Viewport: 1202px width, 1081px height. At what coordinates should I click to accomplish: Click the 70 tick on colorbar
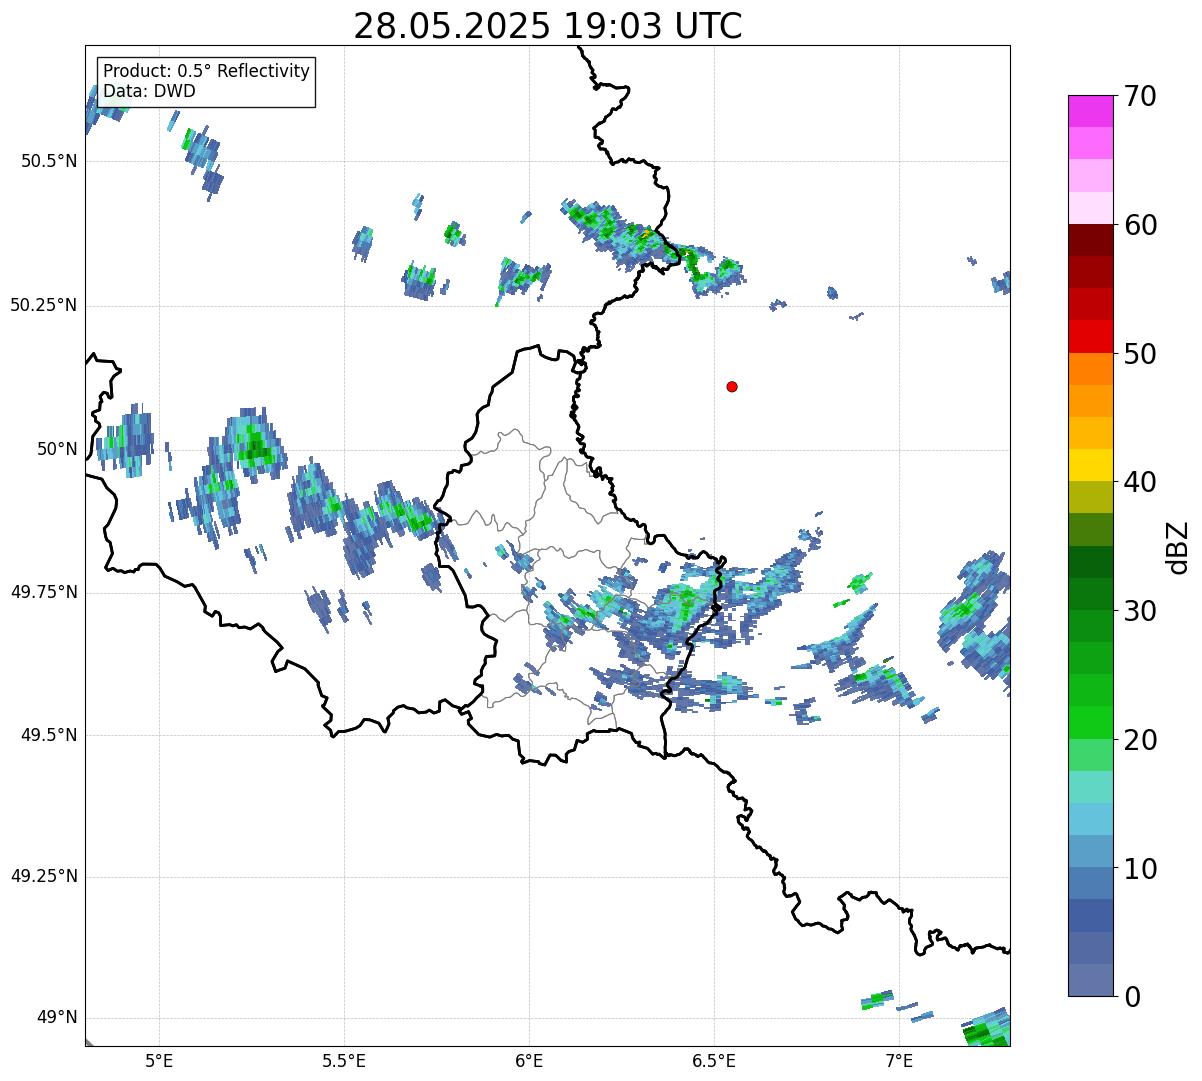point(1140,96)
